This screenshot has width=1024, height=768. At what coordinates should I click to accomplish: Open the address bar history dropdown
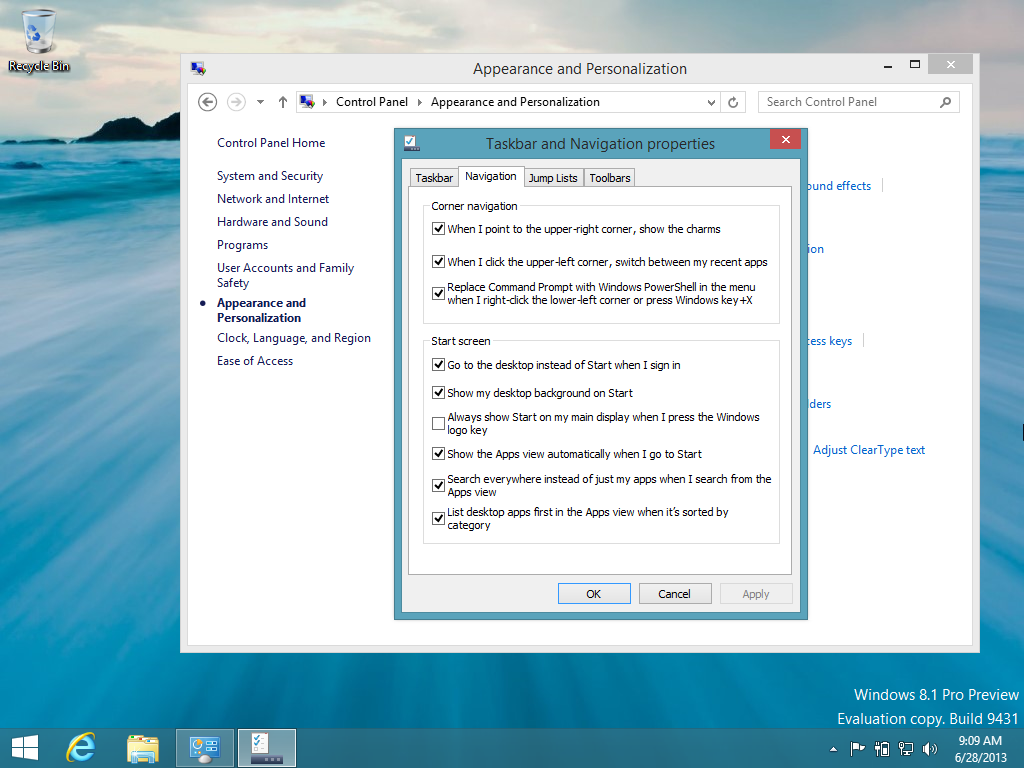tap(711, 102)
